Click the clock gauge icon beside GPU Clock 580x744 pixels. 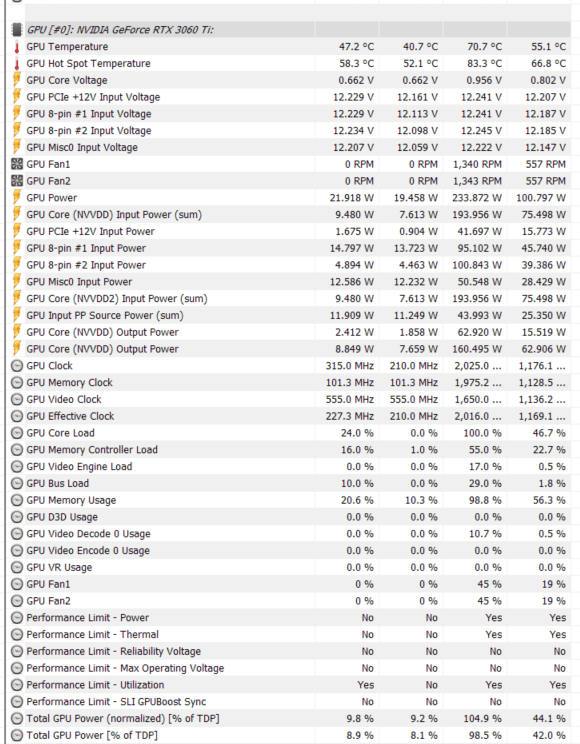click(17, 366)
